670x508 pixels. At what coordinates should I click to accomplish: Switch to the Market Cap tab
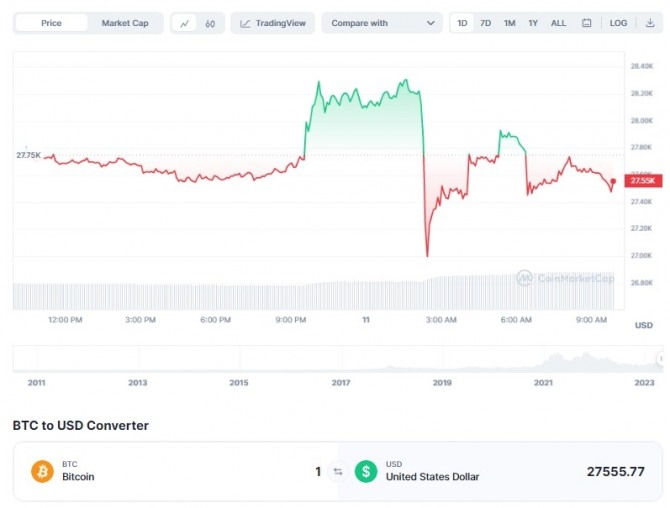pyautogui.click(x=125, y=23)
